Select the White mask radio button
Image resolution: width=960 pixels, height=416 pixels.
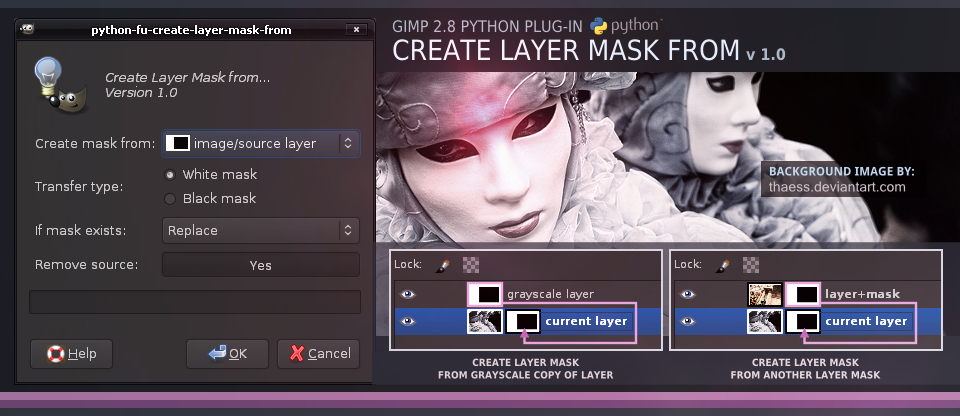[170, 175]
